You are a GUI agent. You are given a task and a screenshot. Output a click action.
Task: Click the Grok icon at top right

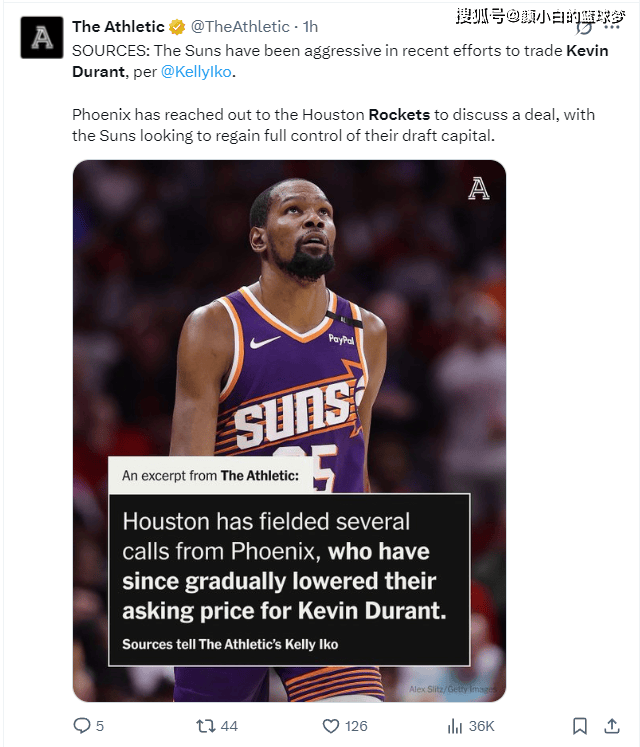coord(581,27)
